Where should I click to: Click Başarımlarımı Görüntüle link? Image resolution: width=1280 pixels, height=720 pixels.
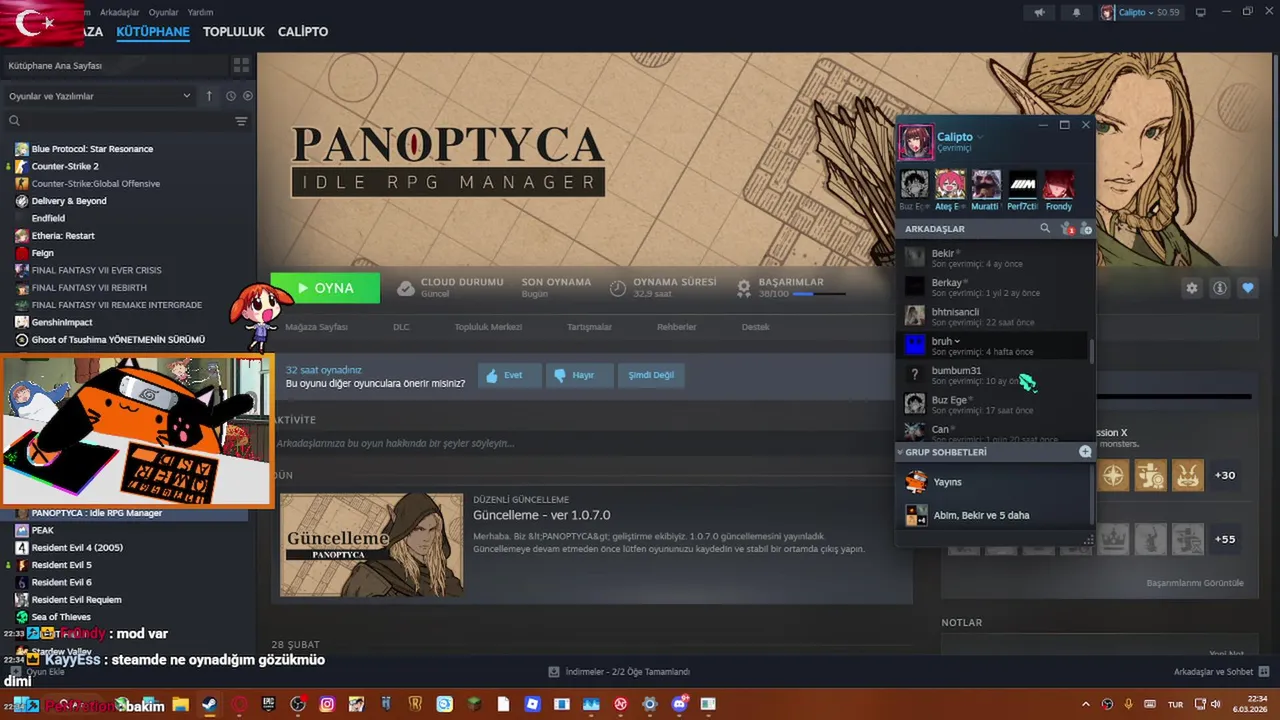(1195, 583)
